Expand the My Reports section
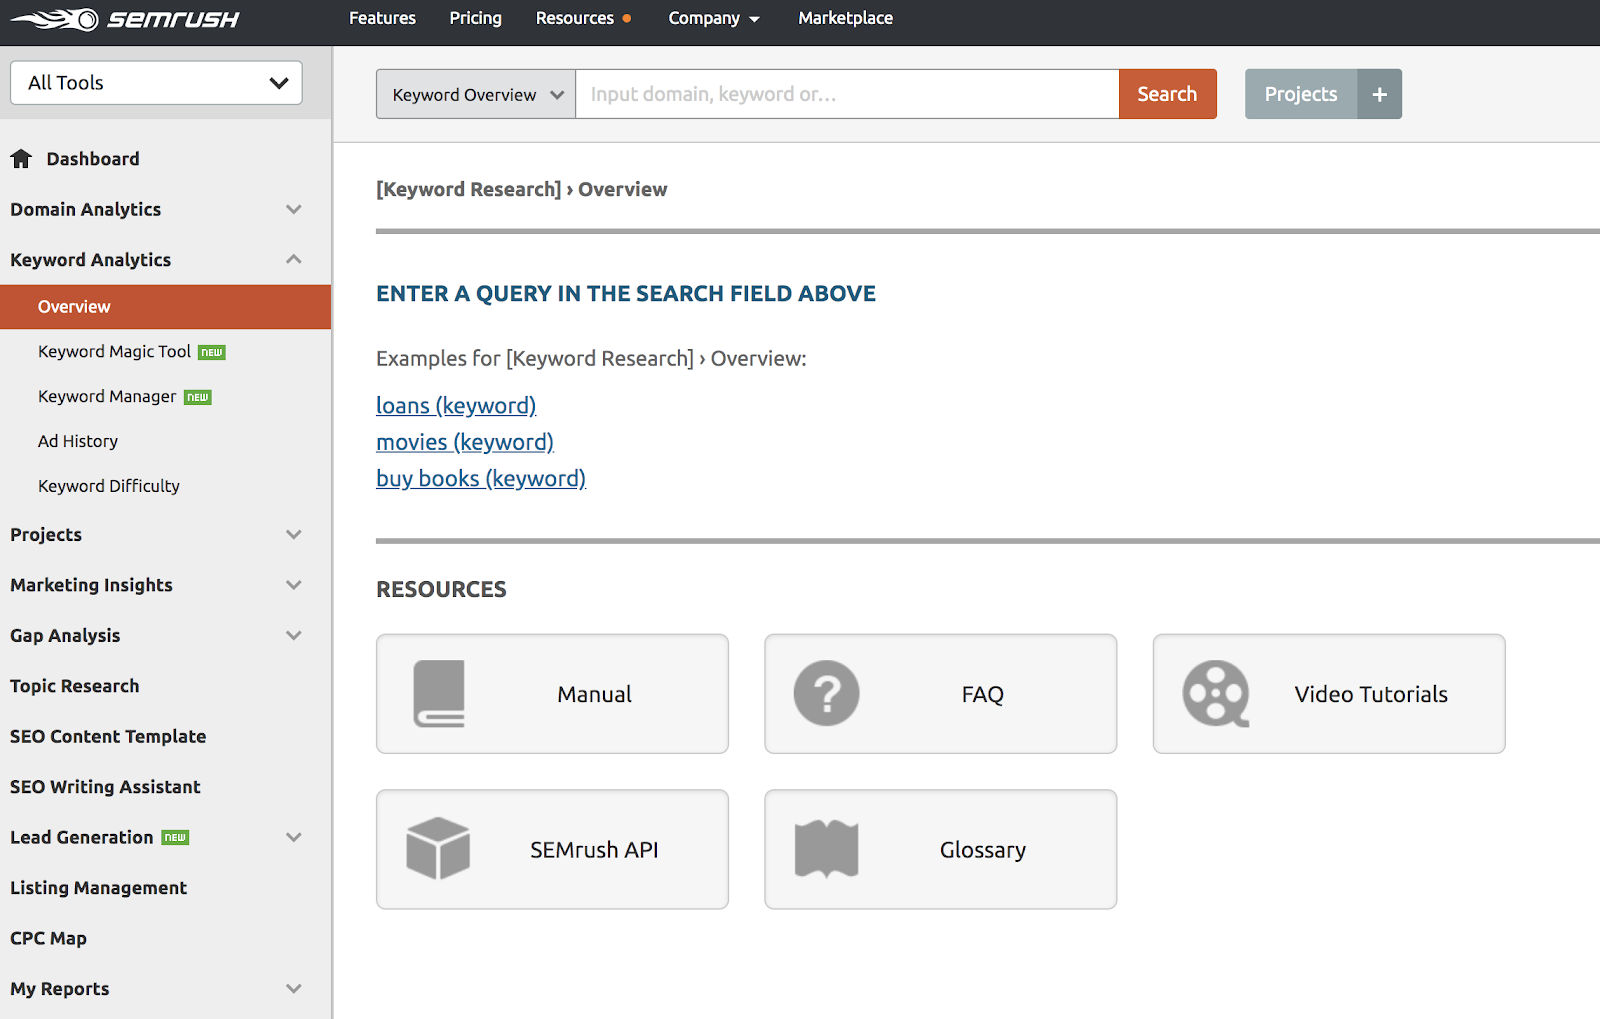The image size is (1600, 1019). click(x=294, y=988)
